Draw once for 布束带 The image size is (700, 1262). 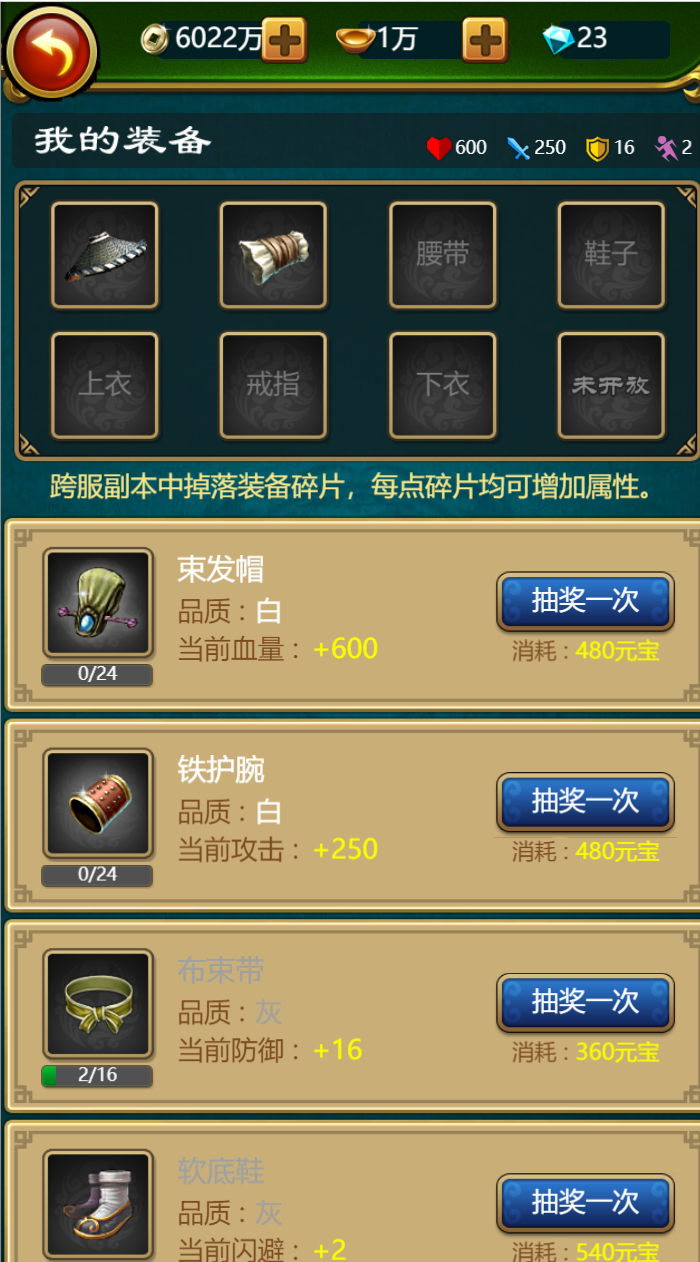tap(585, 1002)
